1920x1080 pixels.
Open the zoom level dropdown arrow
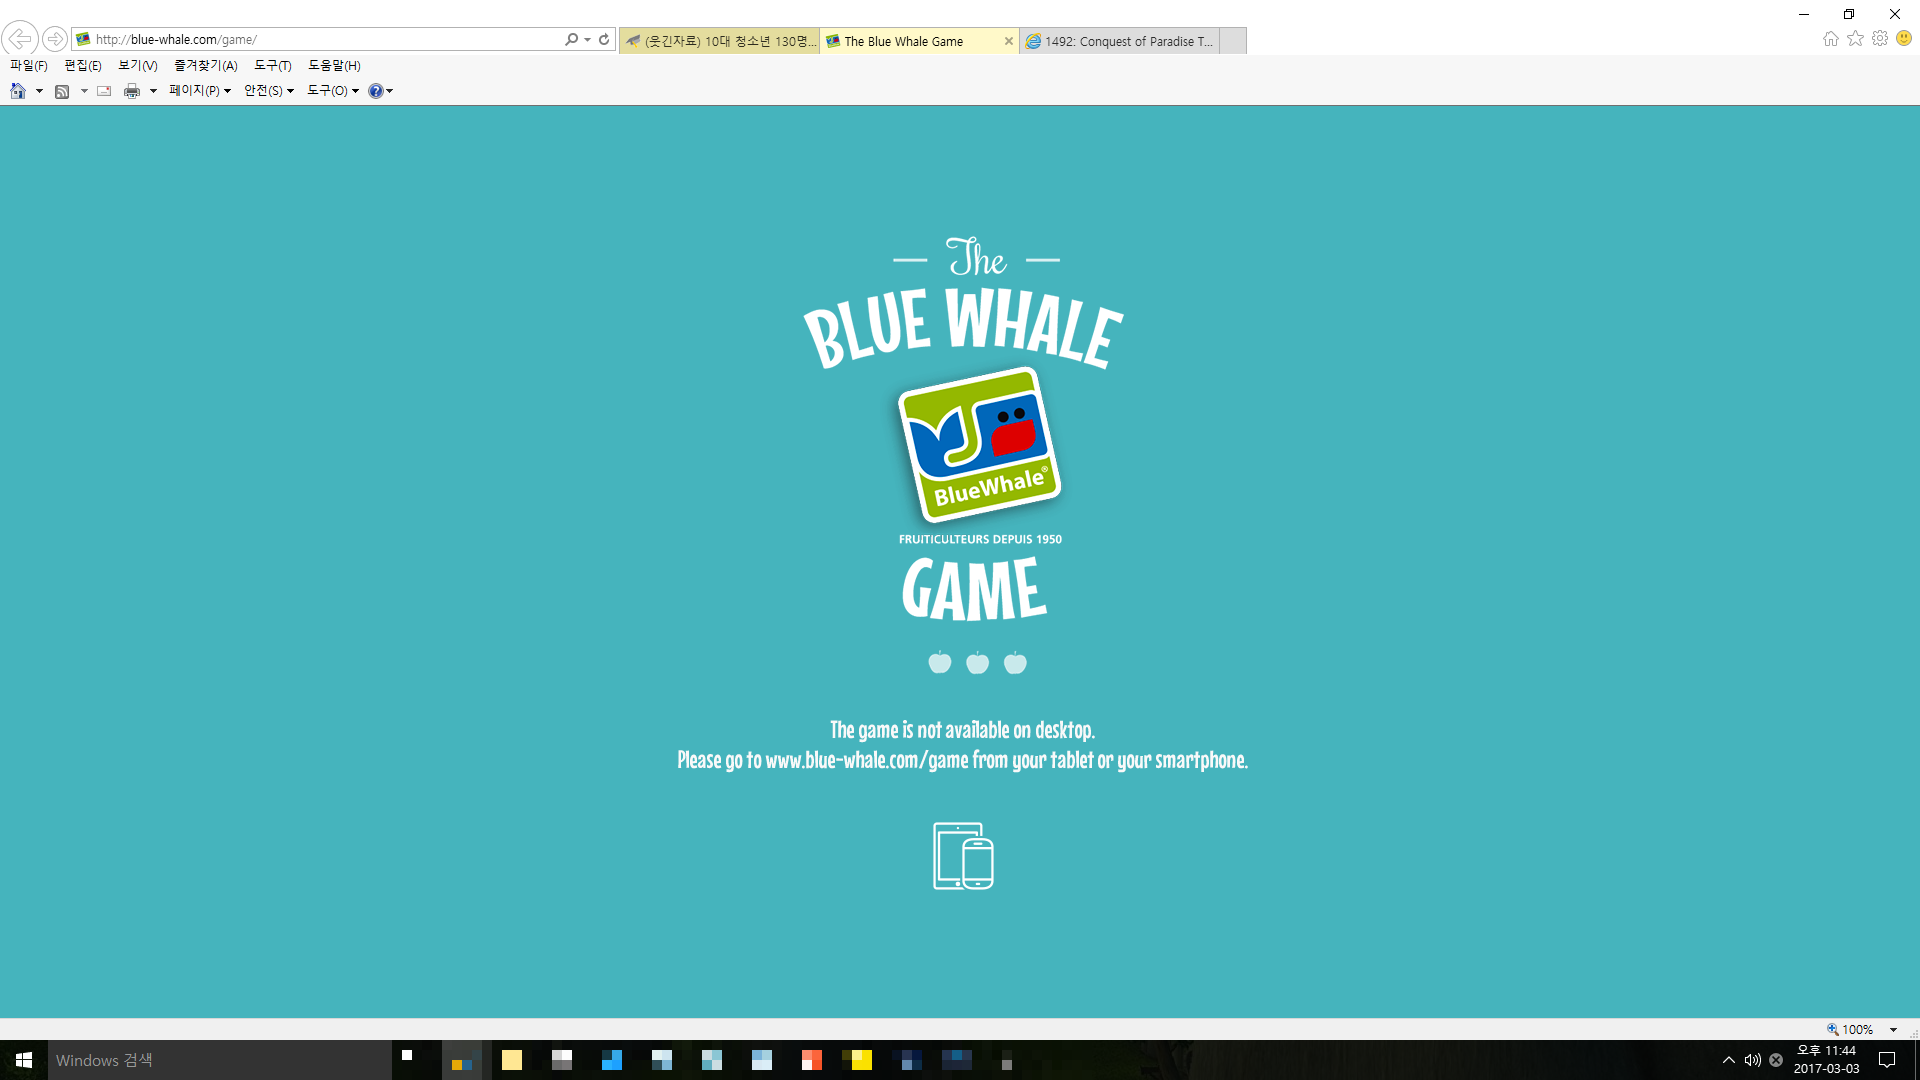click(x=1893, y=1029)
